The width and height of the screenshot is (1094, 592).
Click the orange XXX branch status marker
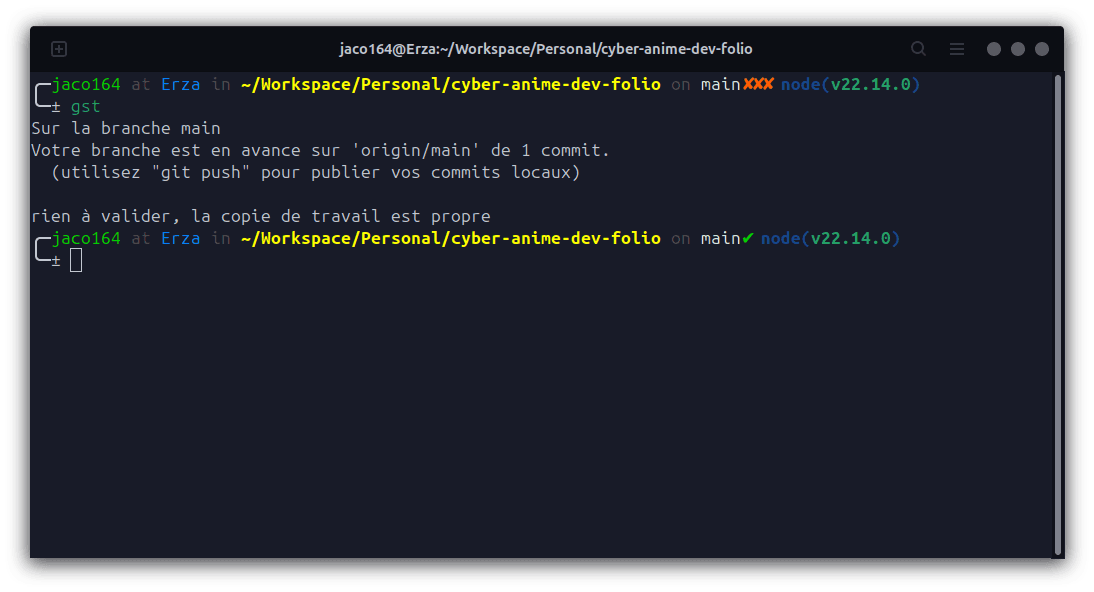(x=759, y=84)
